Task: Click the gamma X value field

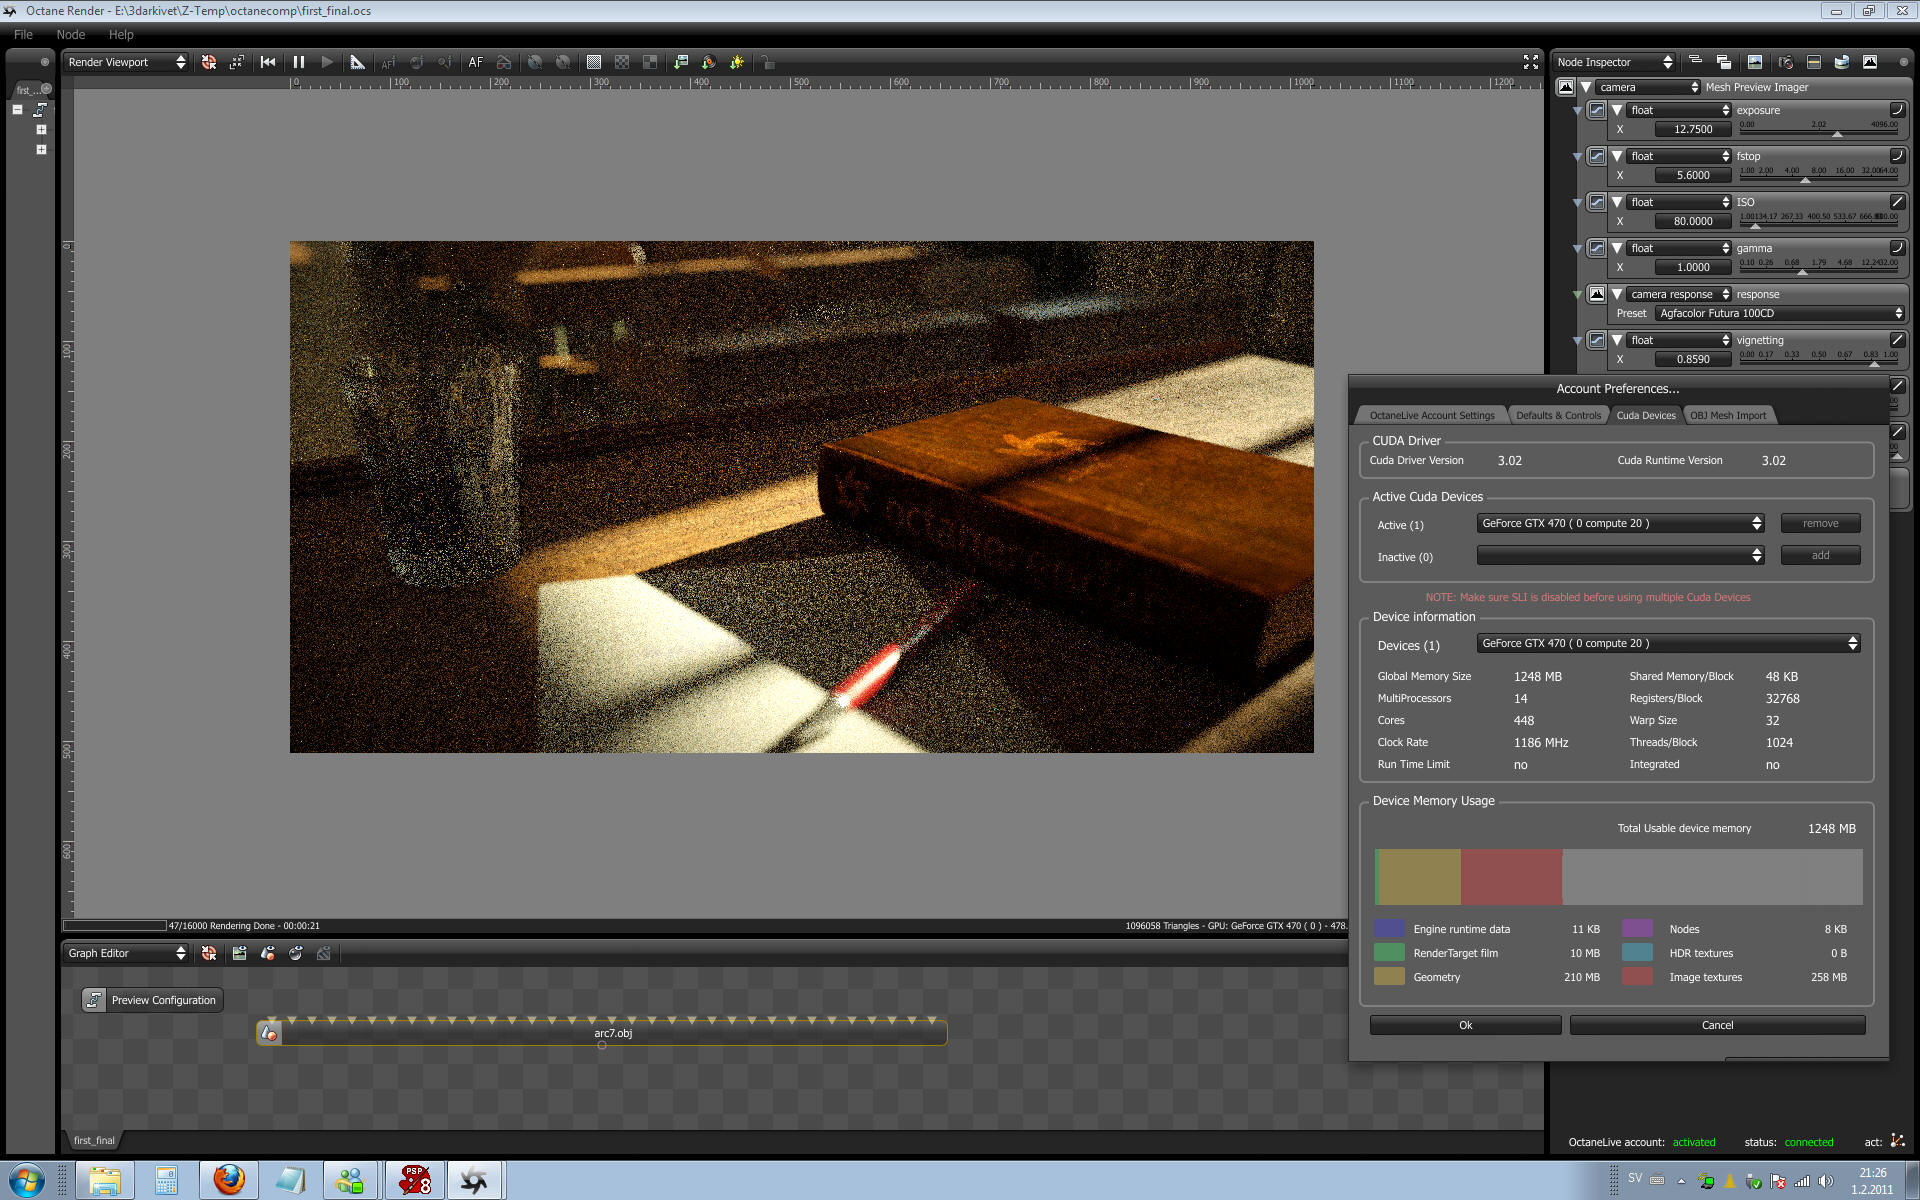Action: (x=1692, y=267)
